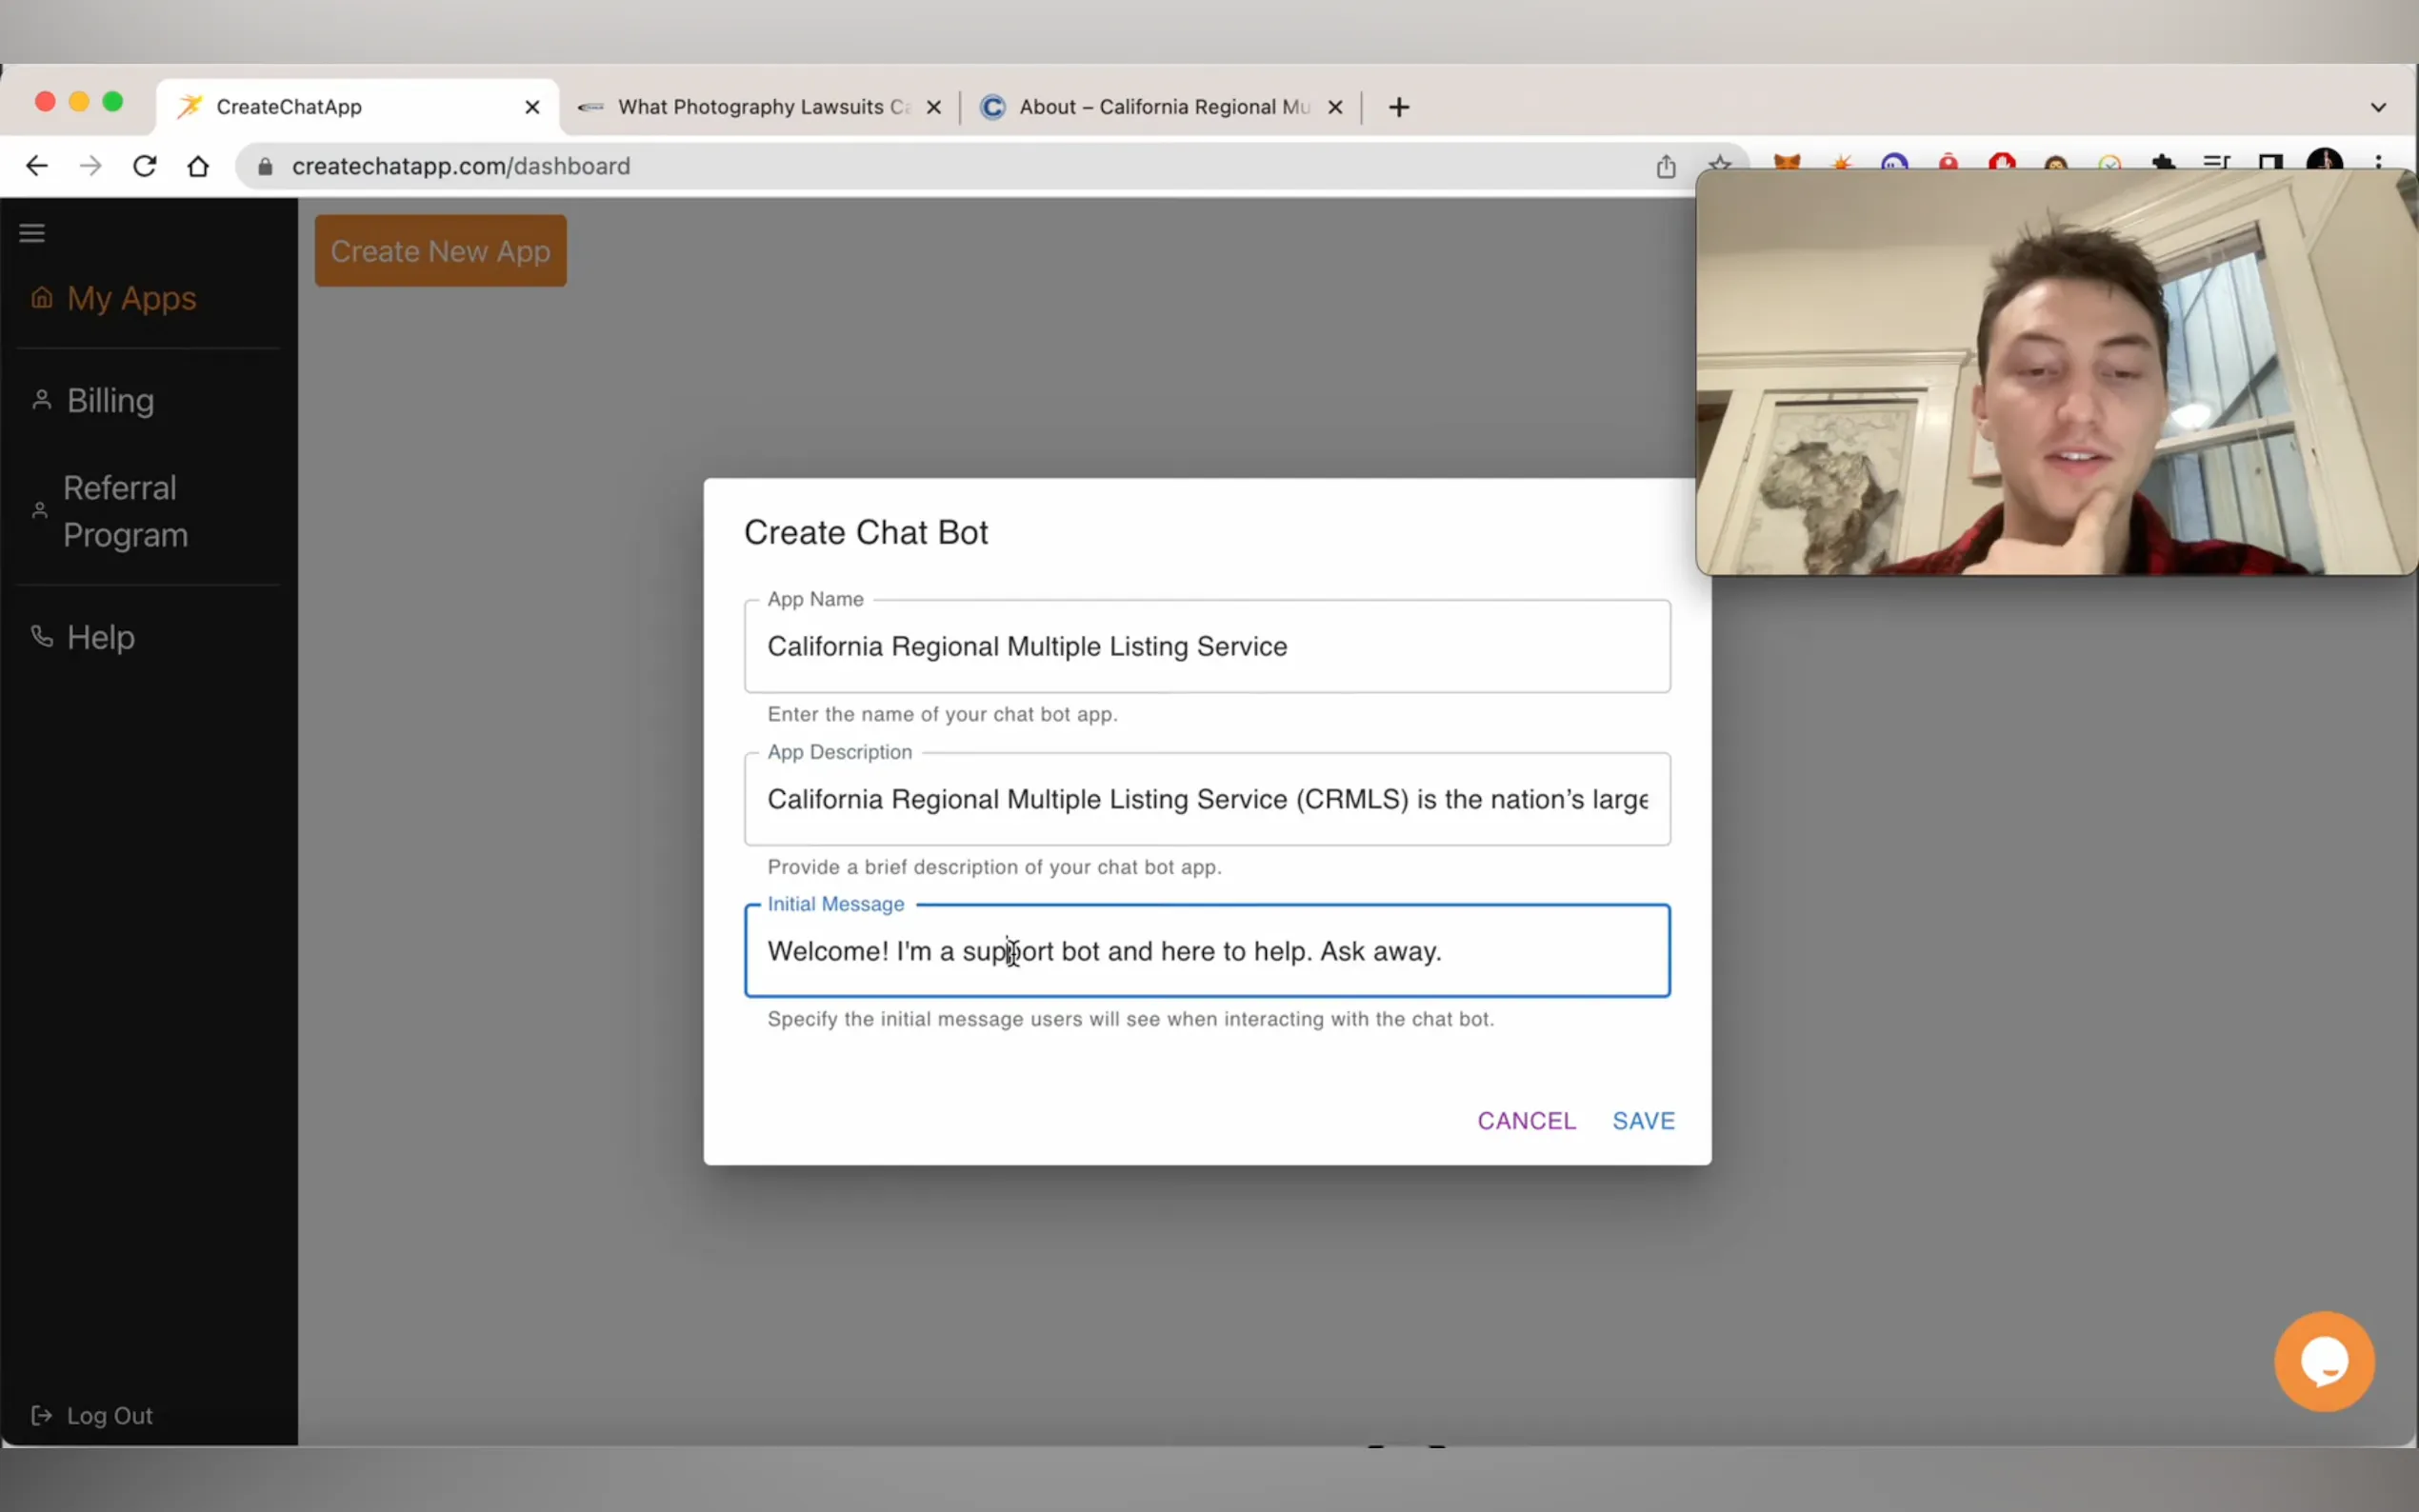The width and height of the screenshot is (2419, 1512).
Task: Click the Log Out icon in sidebar
Action: click(42, 1415)
